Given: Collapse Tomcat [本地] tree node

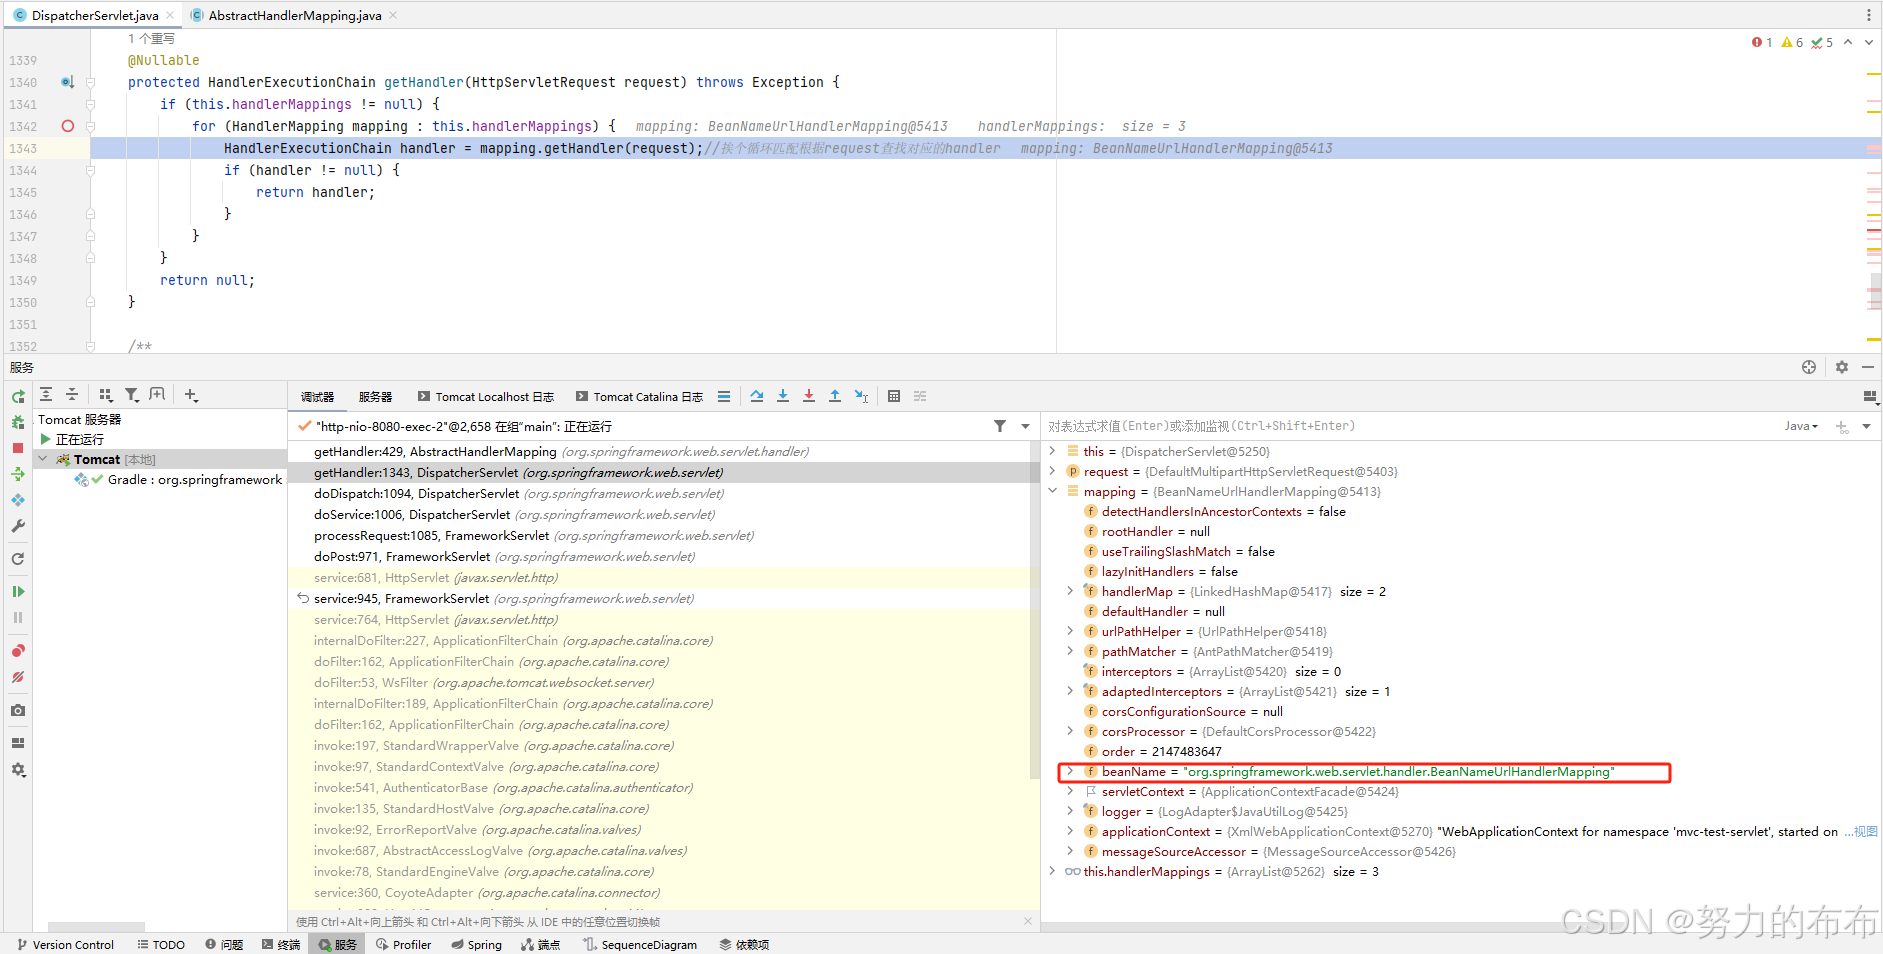Looking at the screenshot, I should pyautogui.click(x=43, y=459).
